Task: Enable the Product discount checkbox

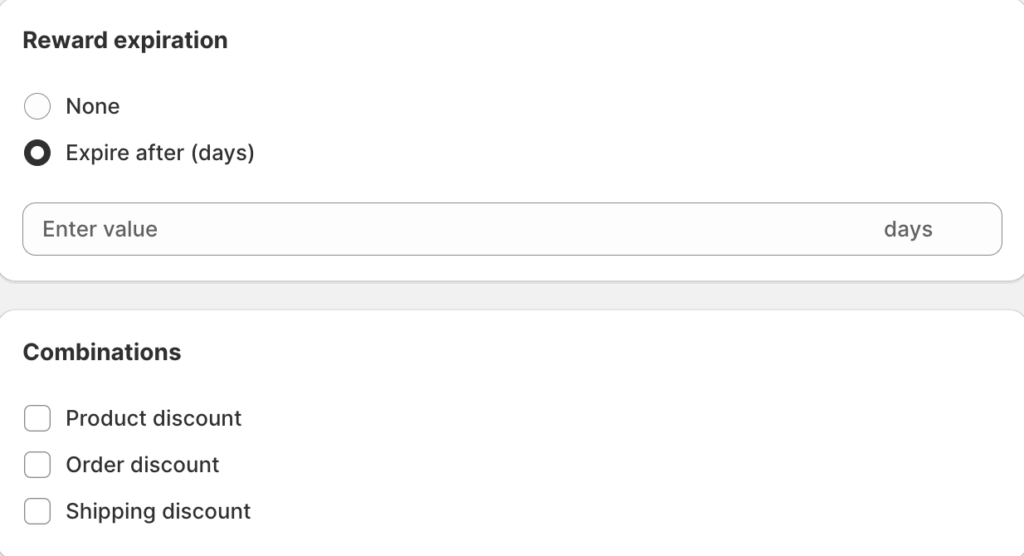Action: (x=37, y=419)
